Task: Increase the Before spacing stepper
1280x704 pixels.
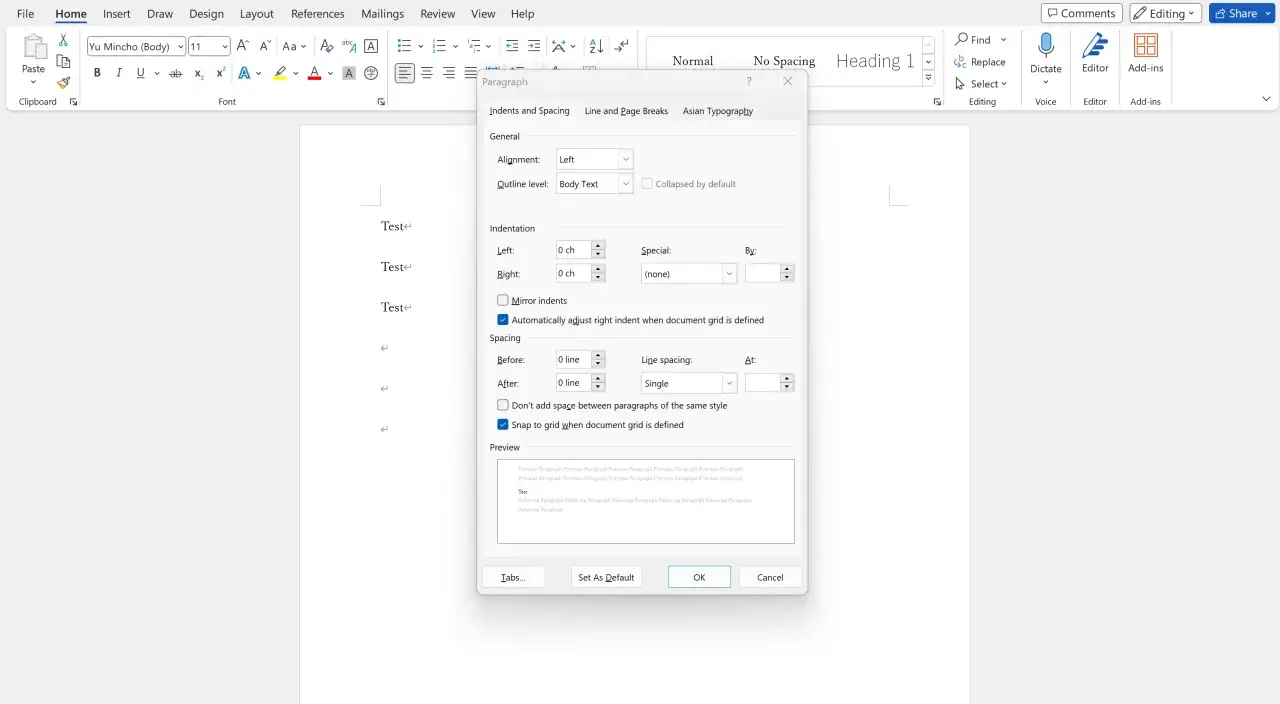Action: click(598, 355)
